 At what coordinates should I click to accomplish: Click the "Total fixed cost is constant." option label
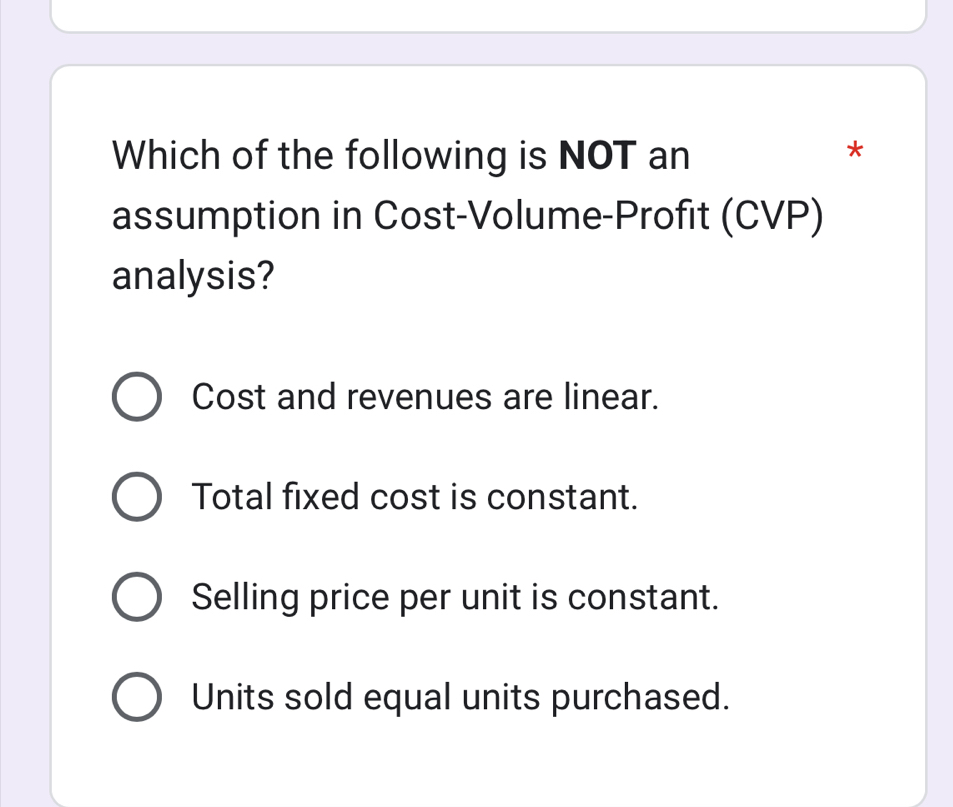tap(414, 497)
